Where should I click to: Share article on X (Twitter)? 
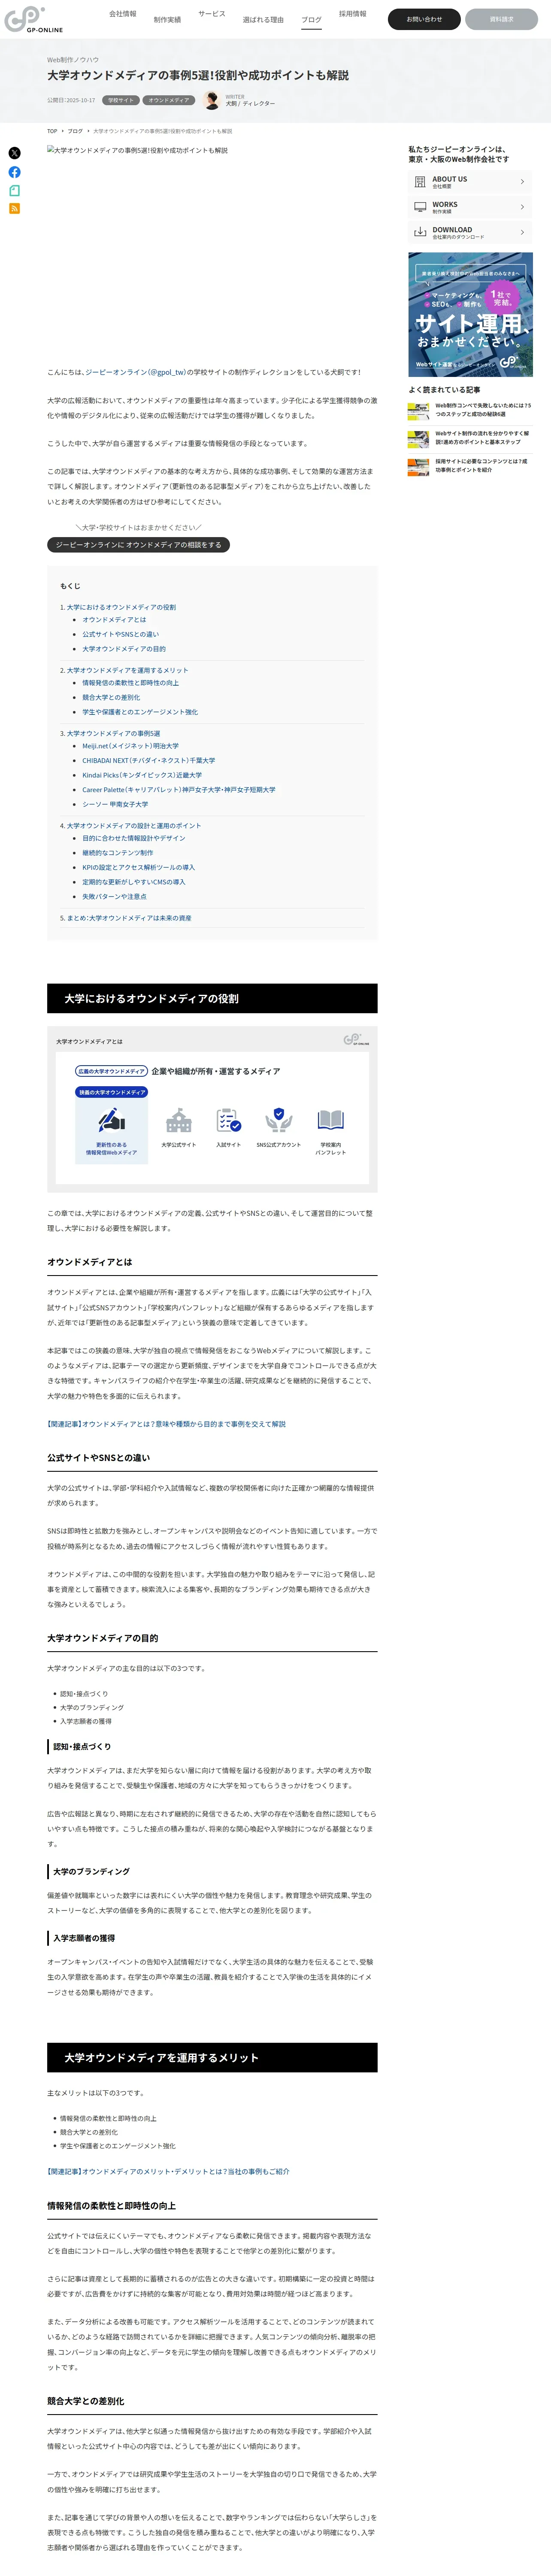14,153
